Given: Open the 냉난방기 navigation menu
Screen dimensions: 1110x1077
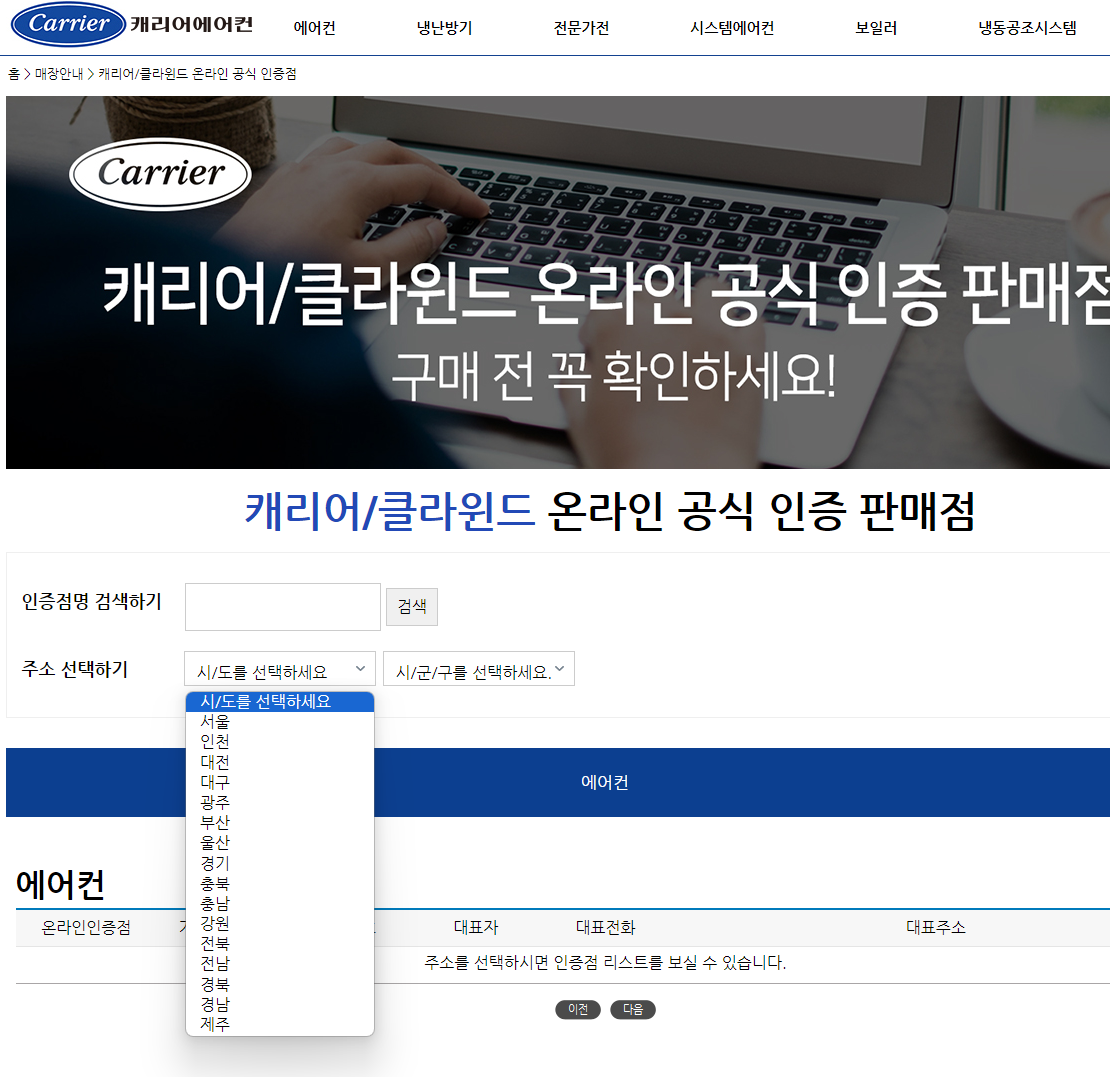Looking at the screenshot, I should click(445, 28).
